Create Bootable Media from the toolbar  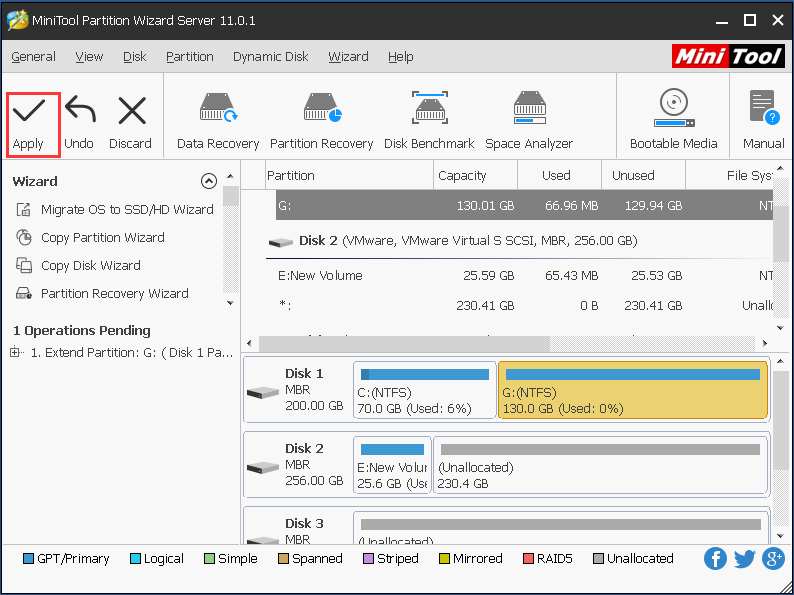pos(673,110)
